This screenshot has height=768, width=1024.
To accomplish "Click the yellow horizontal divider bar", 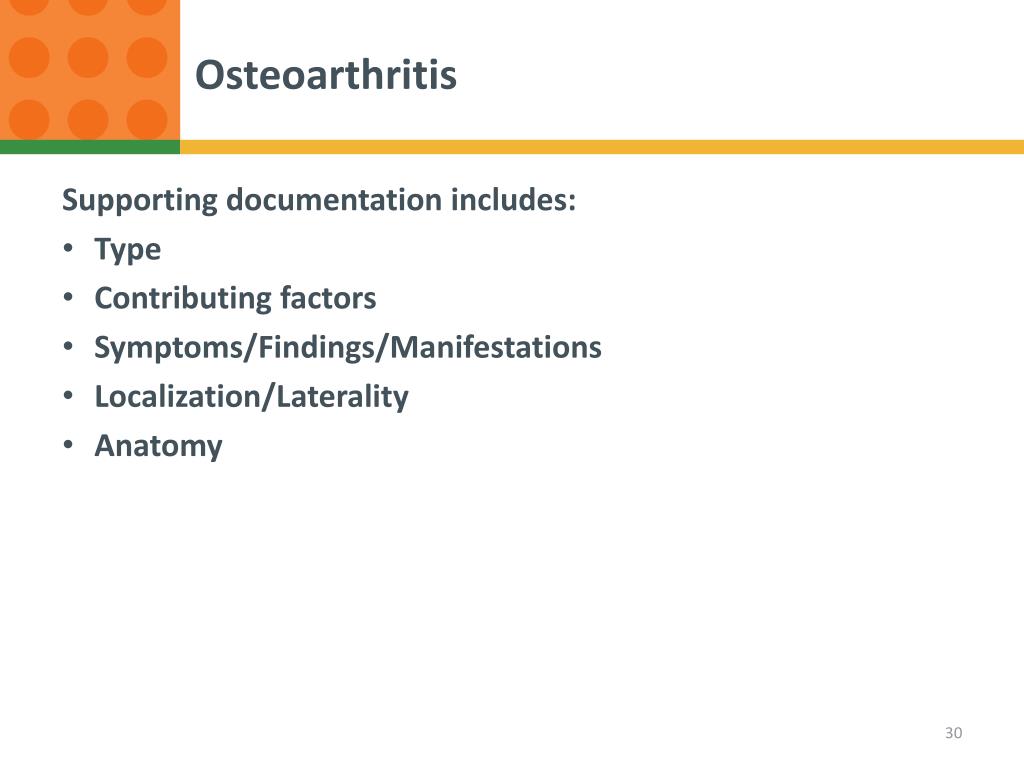I will 601,147.
